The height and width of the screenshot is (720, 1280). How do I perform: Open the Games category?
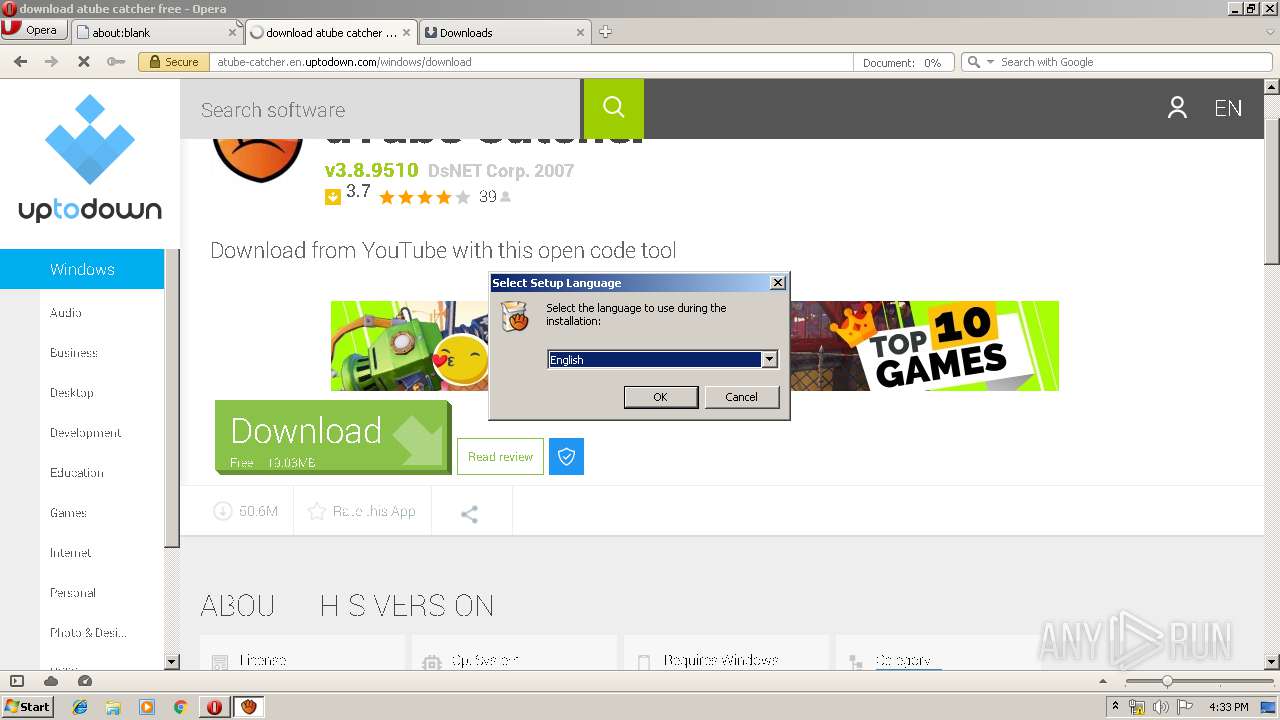click(x=68, y=512)
